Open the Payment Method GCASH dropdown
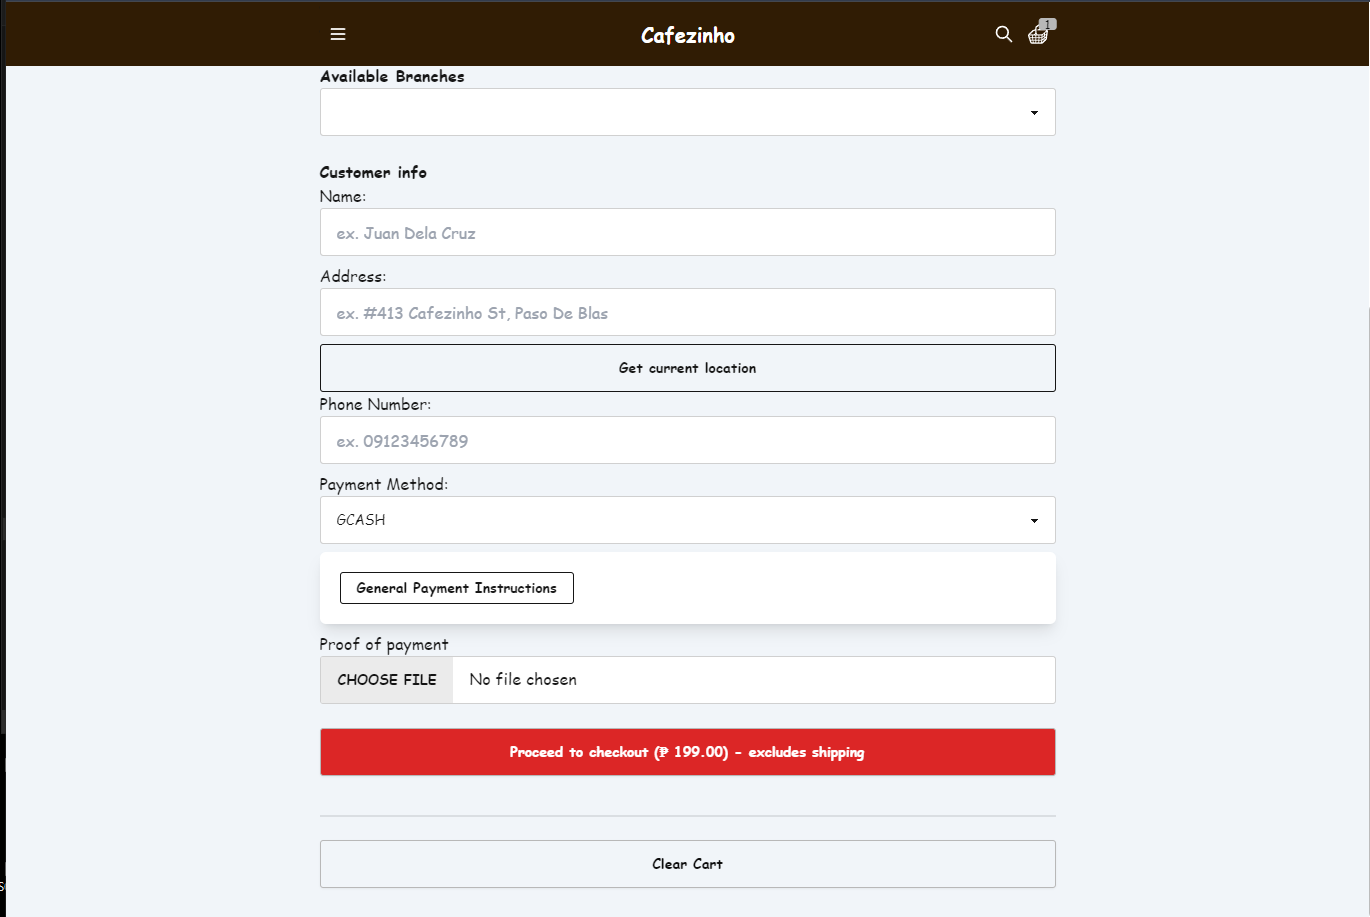1370x917 pixels. click(687, 520)
